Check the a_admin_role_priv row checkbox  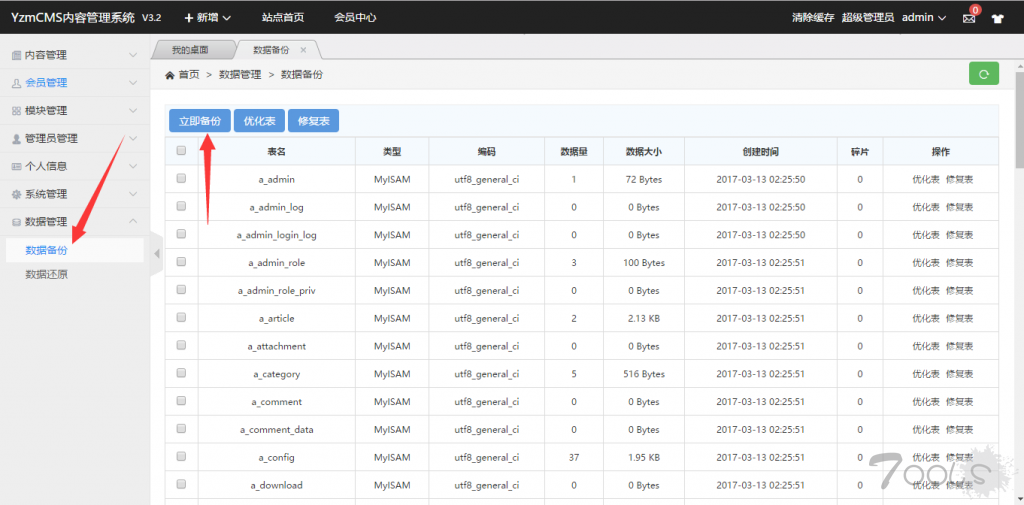182,289
